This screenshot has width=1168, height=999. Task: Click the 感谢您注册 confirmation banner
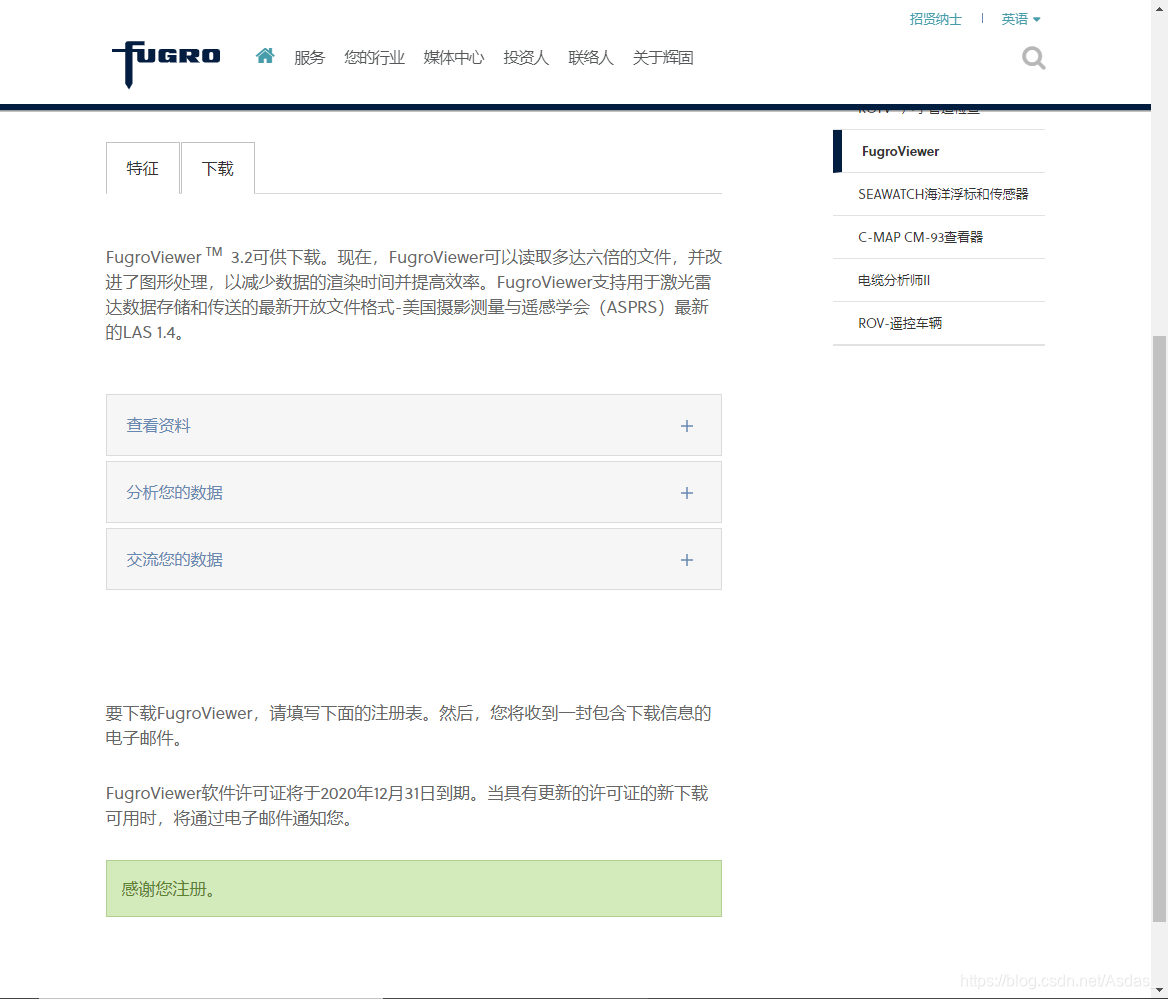click(413, 889)
